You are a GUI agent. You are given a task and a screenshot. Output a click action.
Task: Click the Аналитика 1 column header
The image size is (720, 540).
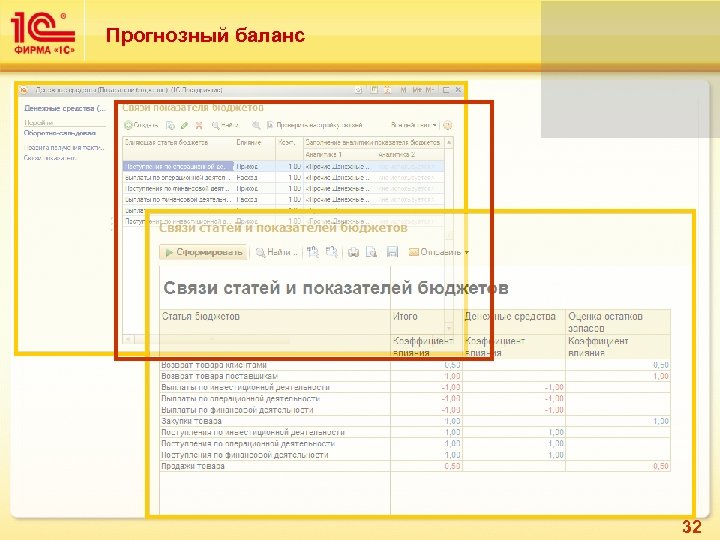pos(339,154)
